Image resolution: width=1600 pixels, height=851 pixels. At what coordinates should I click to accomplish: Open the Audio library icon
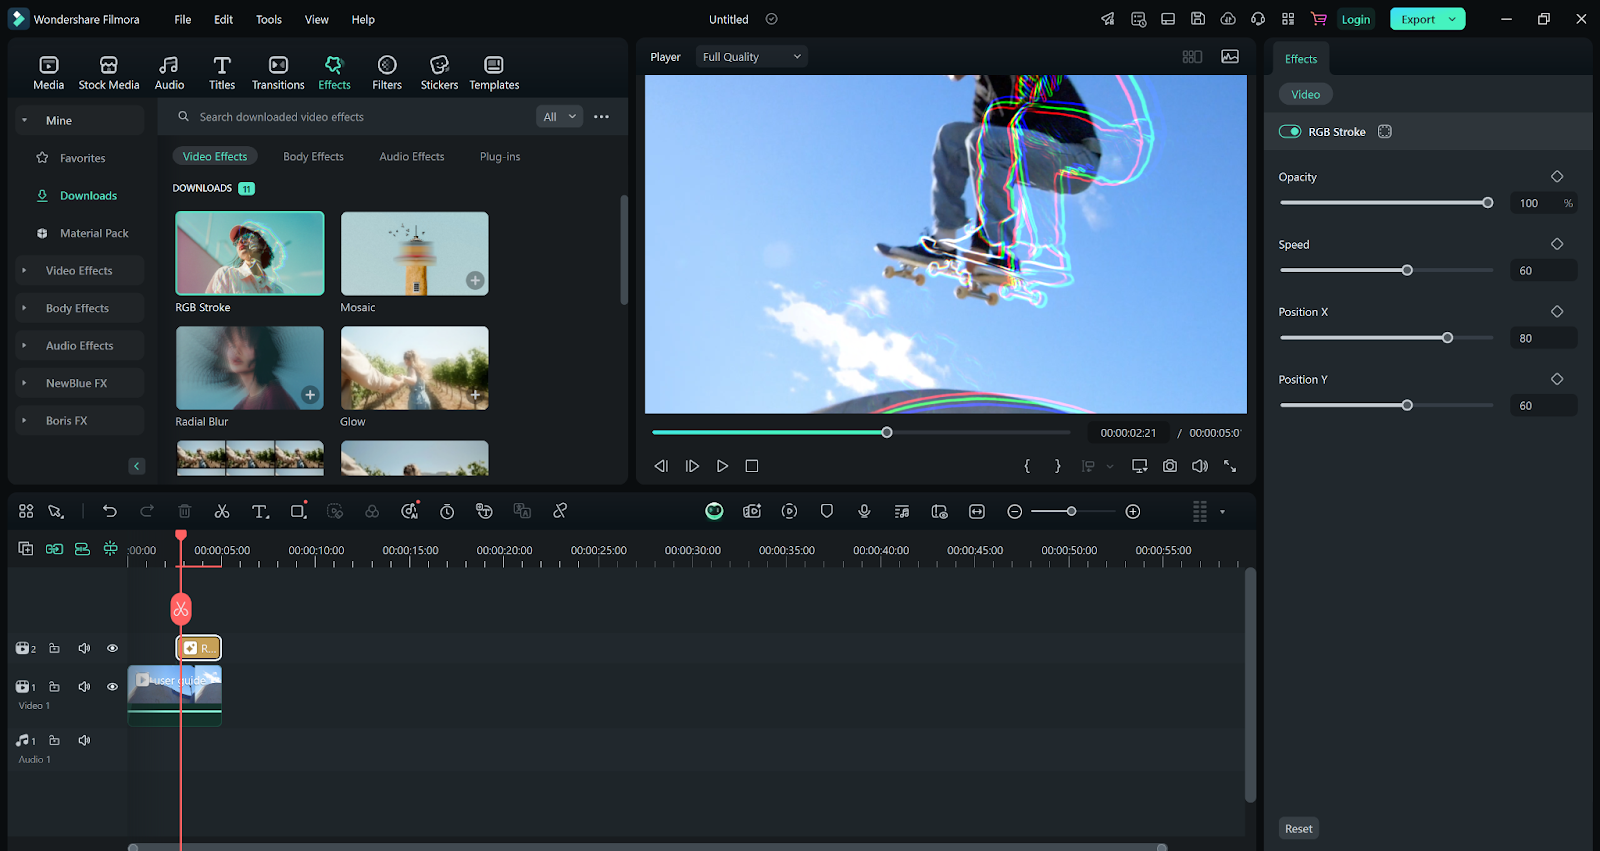click(x=169, y=65)
